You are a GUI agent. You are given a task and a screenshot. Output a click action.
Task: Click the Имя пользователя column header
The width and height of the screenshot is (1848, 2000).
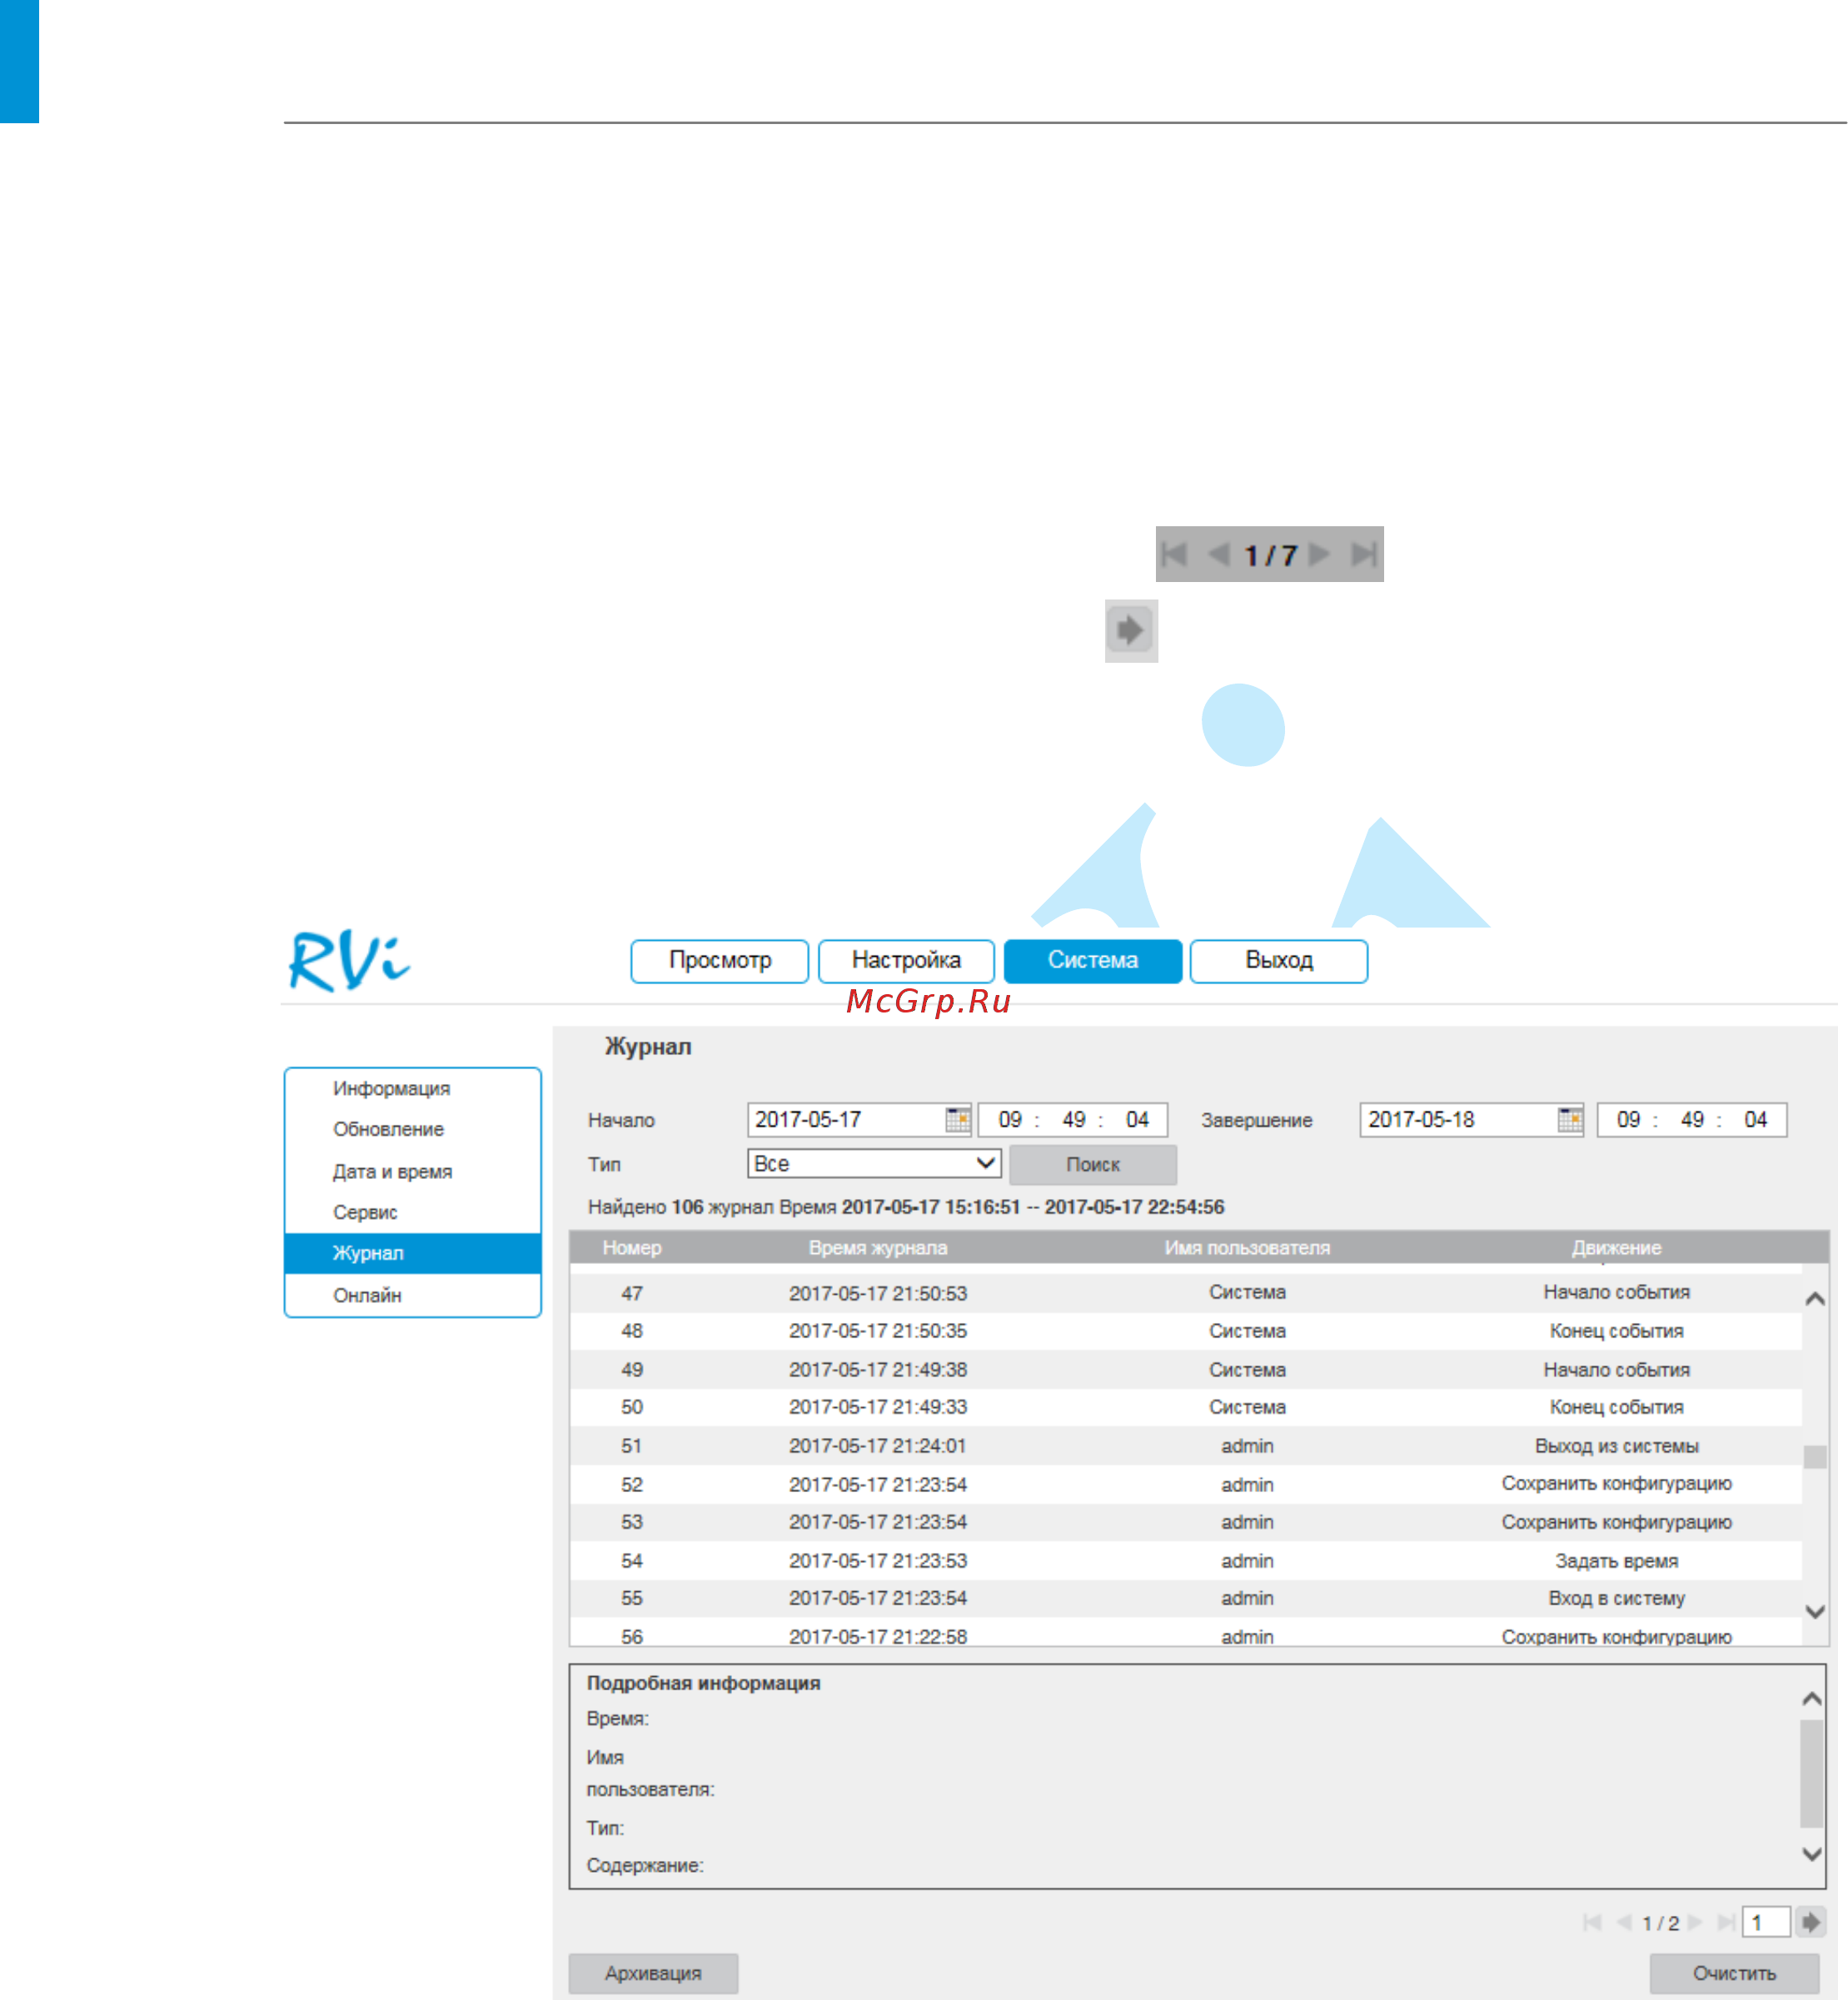[1247, 1247]
